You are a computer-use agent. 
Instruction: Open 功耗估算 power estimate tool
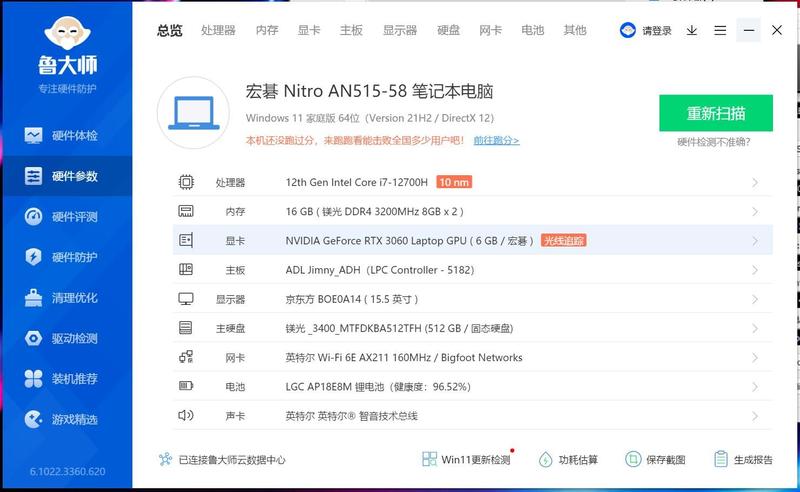click(x=568, y=460)
